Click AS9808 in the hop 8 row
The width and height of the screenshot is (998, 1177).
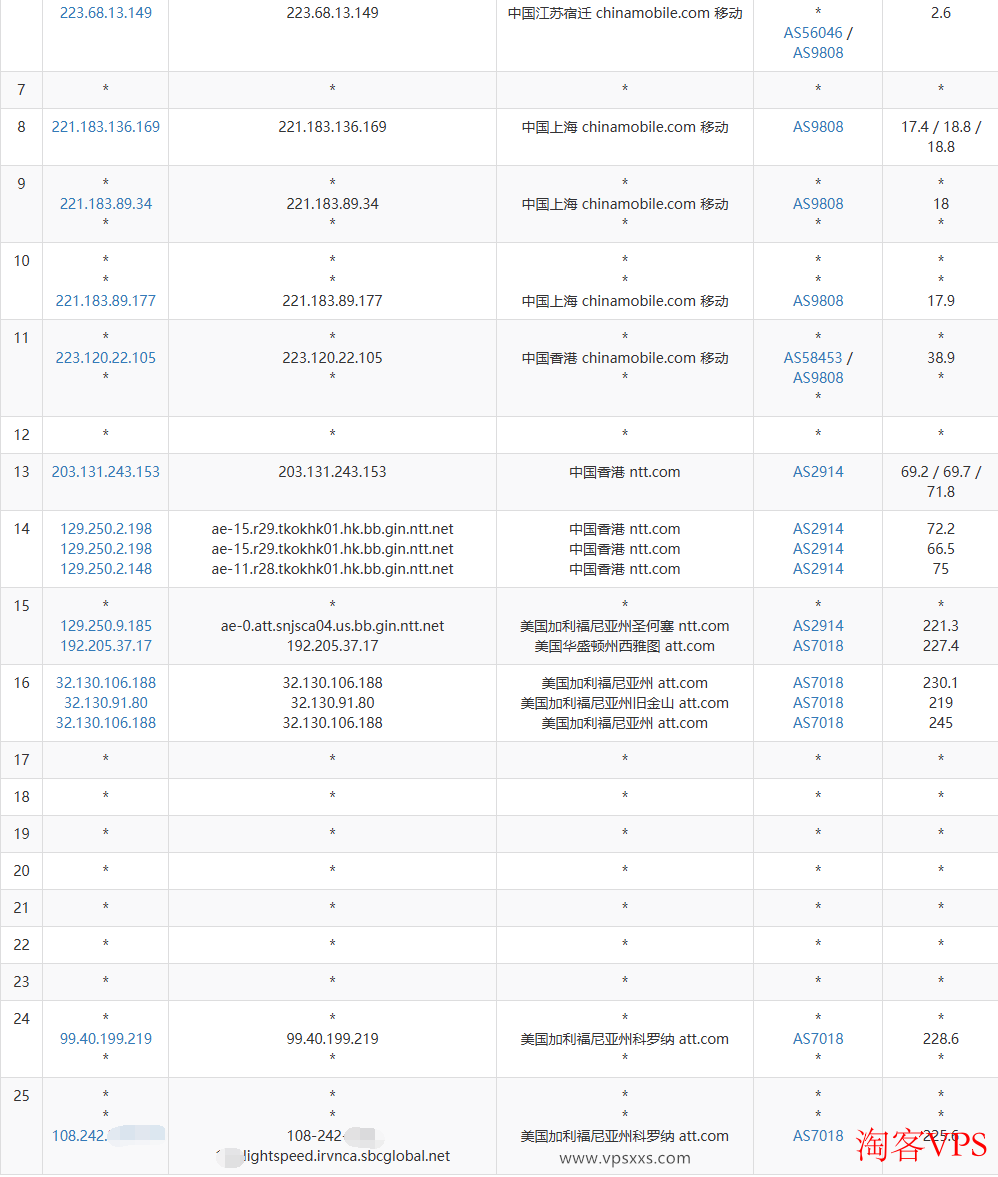click(818, 127)
